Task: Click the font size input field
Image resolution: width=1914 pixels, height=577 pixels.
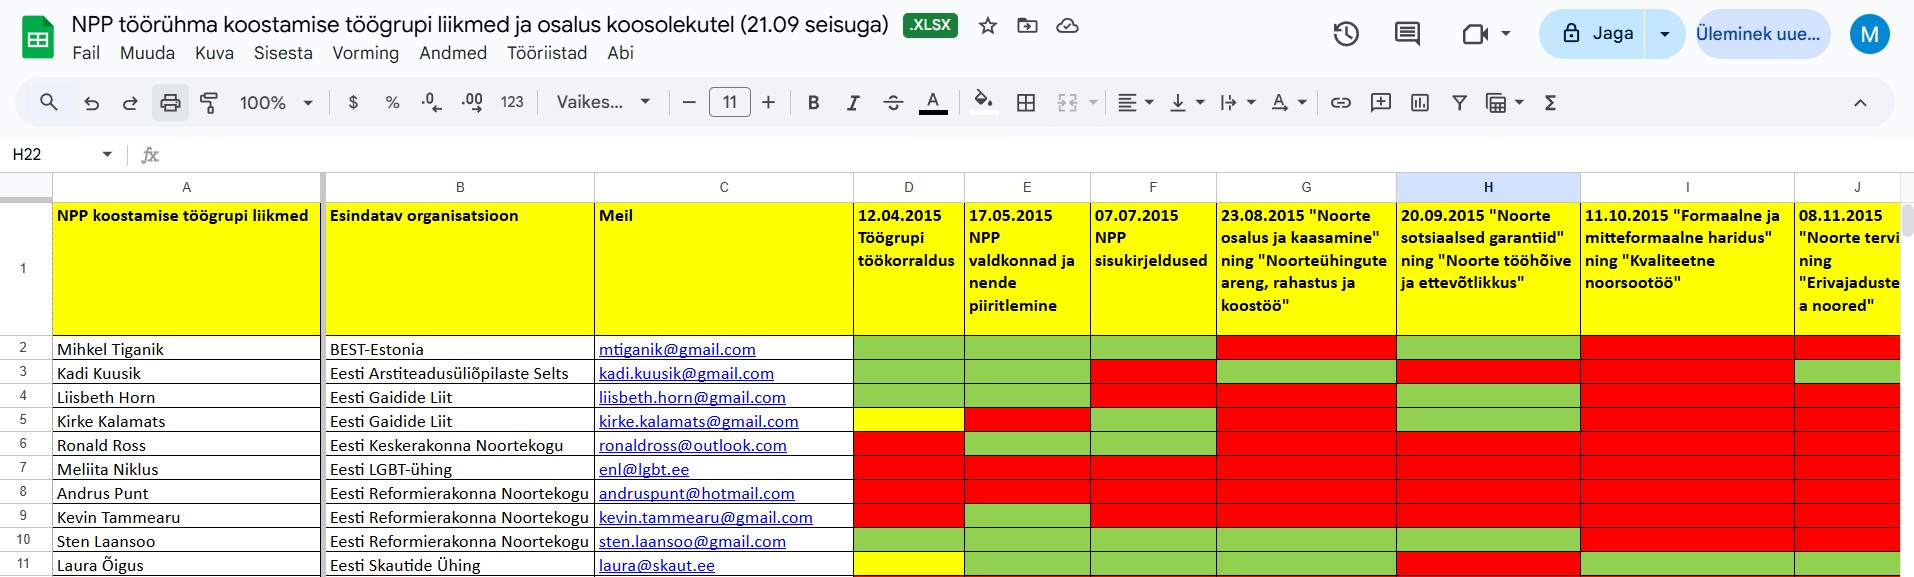Action: 729,103
